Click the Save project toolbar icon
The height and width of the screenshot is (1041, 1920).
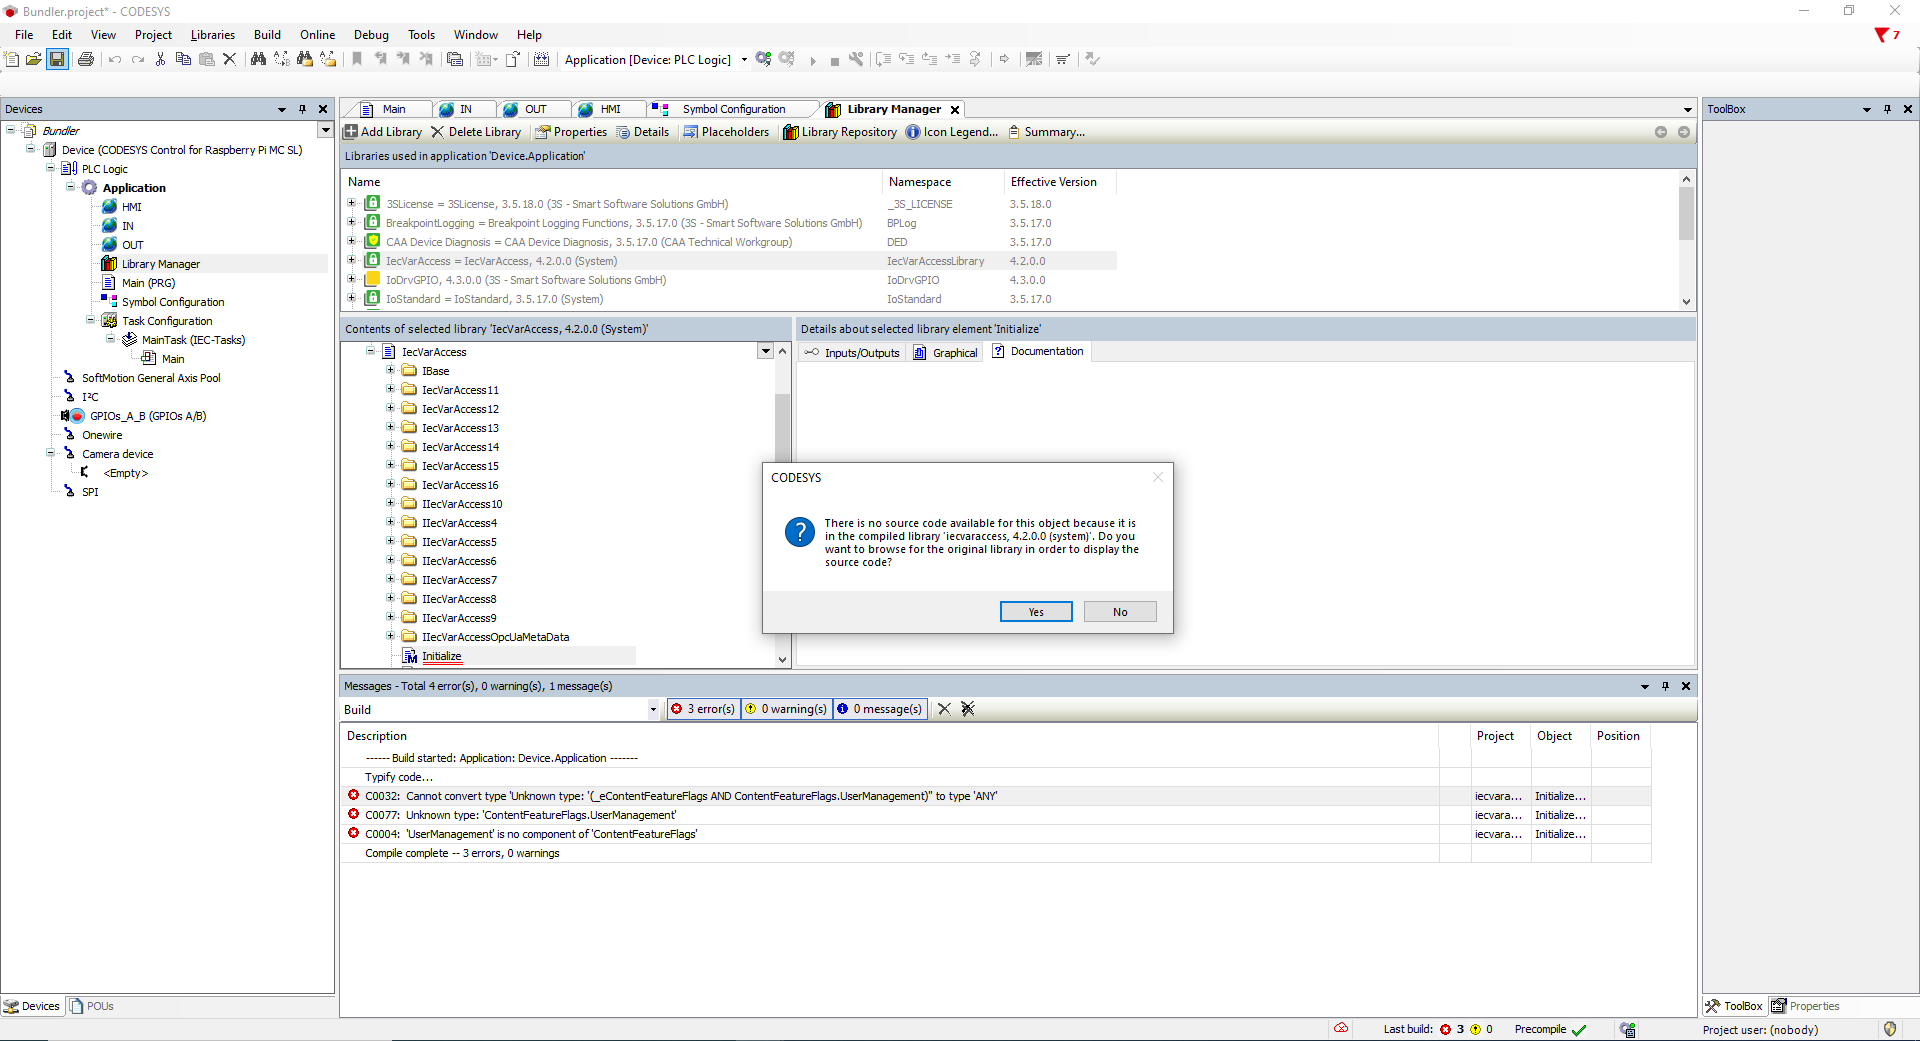57,59
